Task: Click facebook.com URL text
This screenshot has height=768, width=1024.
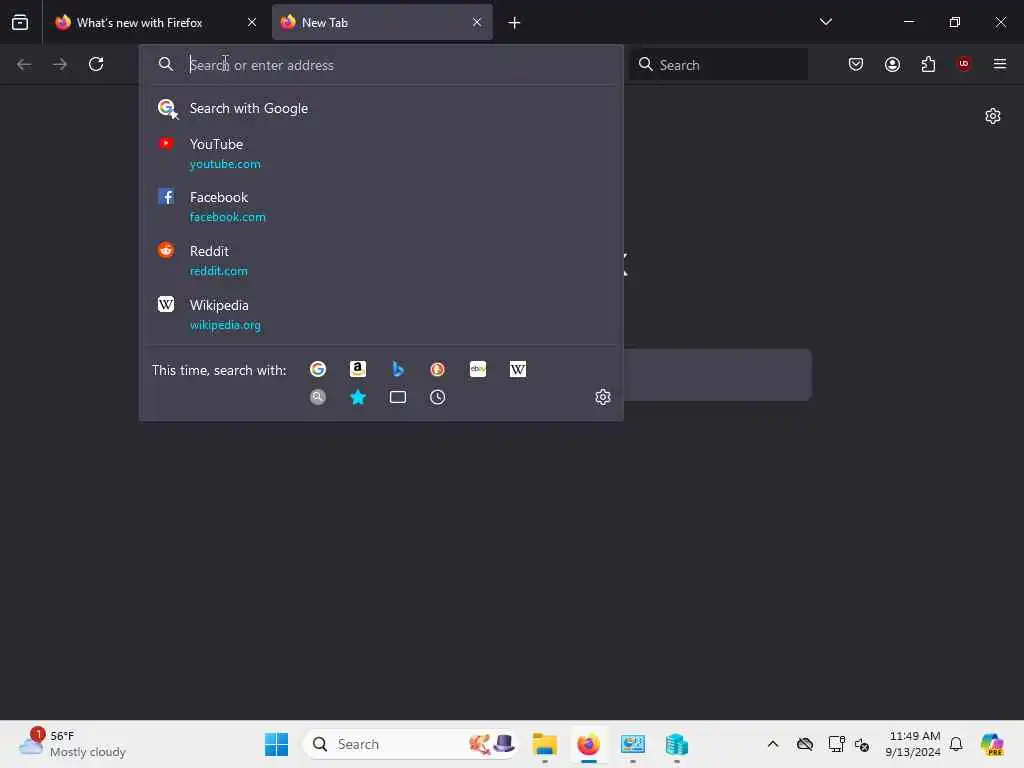Action: click(228, 217)
